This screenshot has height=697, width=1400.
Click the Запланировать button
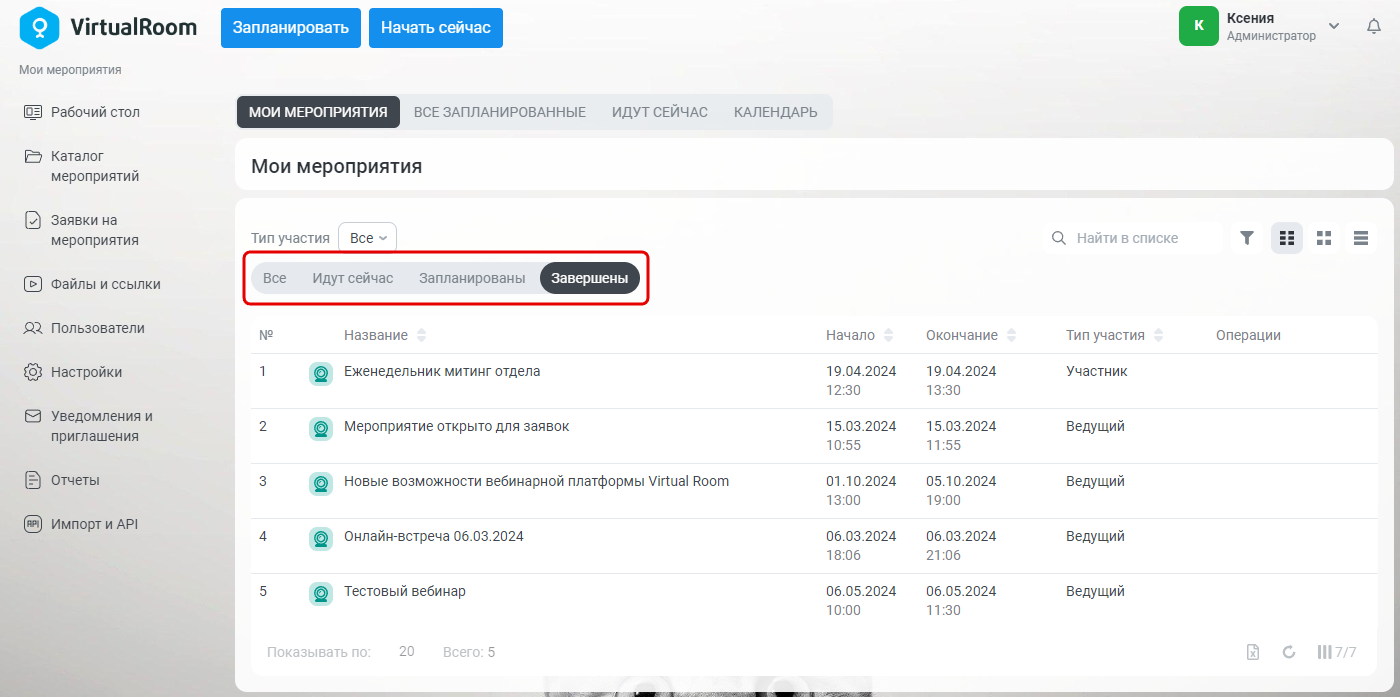click(291, 28)
